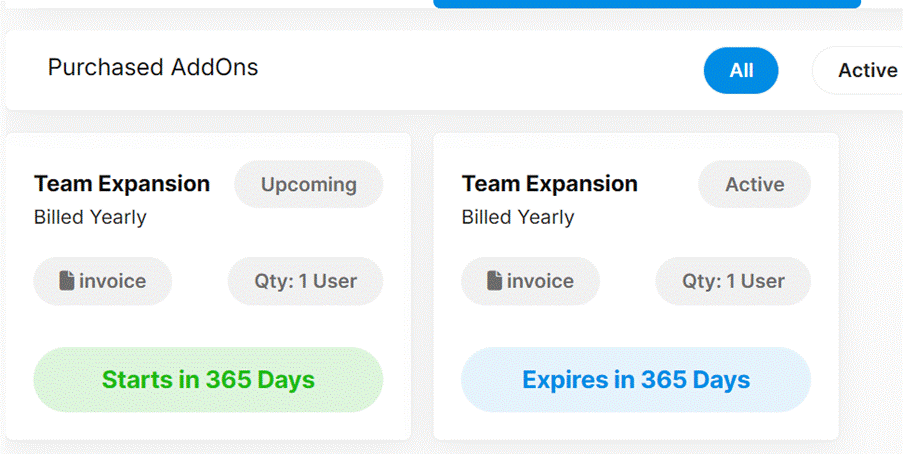The width and height of the screenshot is (903, 454).
Task: Click the Upcoming status badge
Action: [x=308, y=184]
